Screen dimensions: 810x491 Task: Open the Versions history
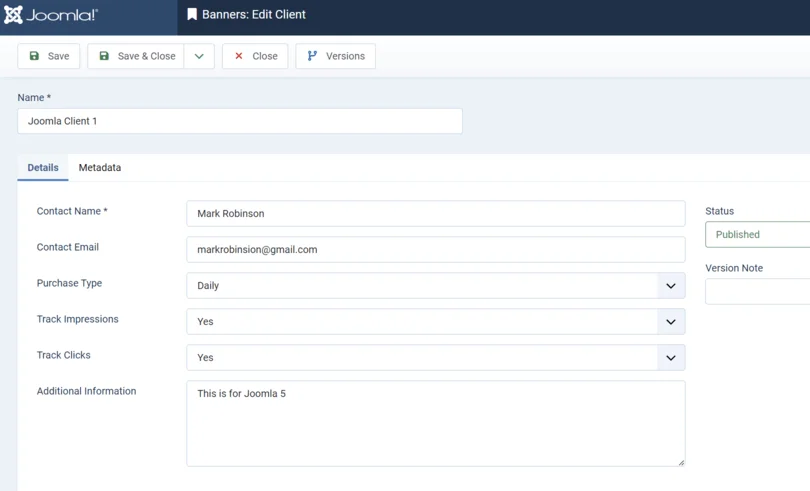336,56
